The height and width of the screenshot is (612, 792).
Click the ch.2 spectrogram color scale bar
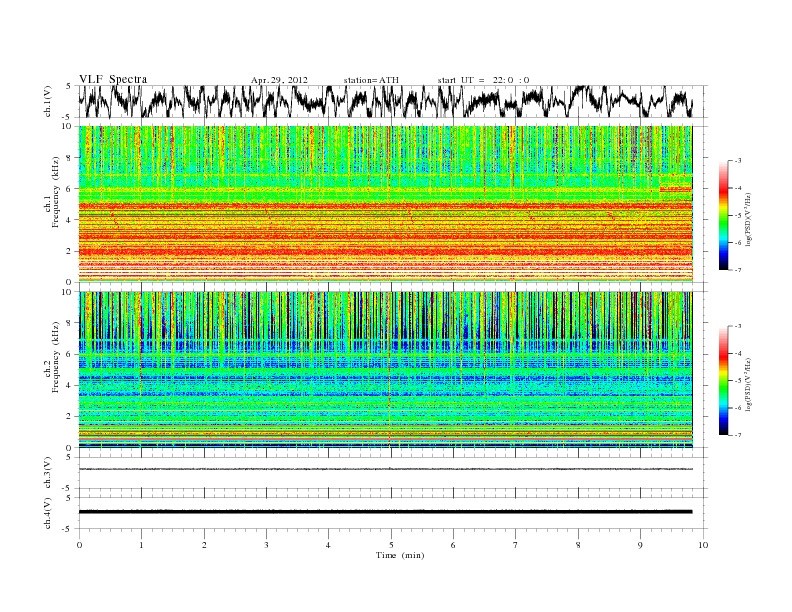tap(724, 380)
